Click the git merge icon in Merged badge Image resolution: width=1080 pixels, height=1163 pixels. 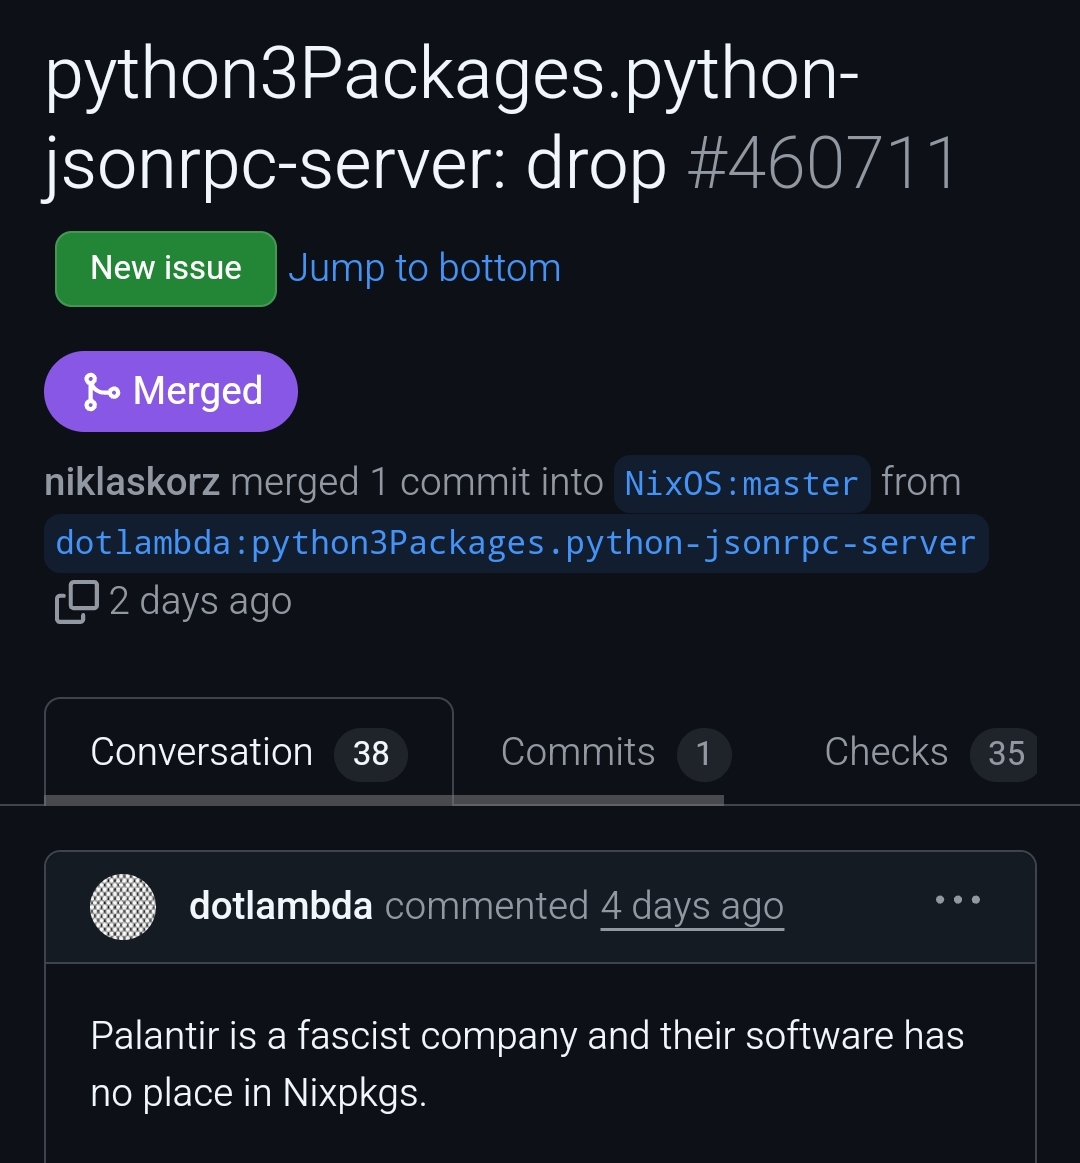click(102, 392)
